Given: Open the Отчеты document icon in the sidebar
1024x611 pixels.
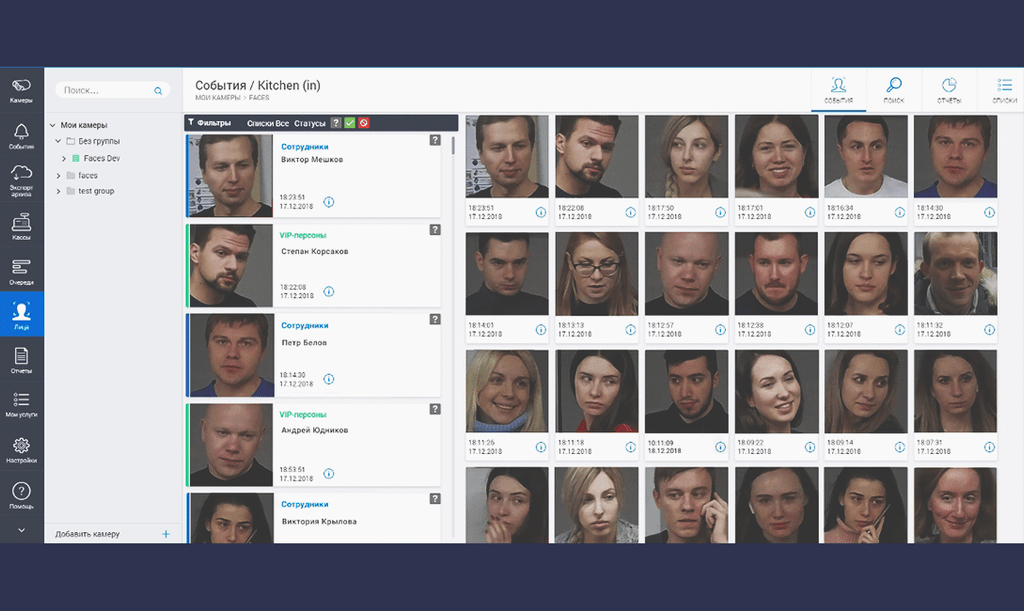Looking at the screenshot, I should point(22,360).
